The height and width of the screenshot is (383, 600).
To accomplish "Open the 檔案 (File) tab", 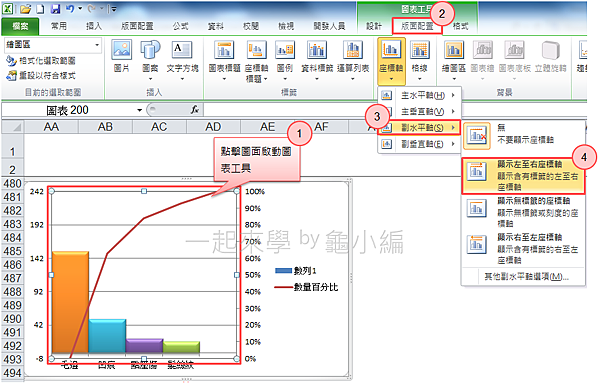I will tap(20, 26).
